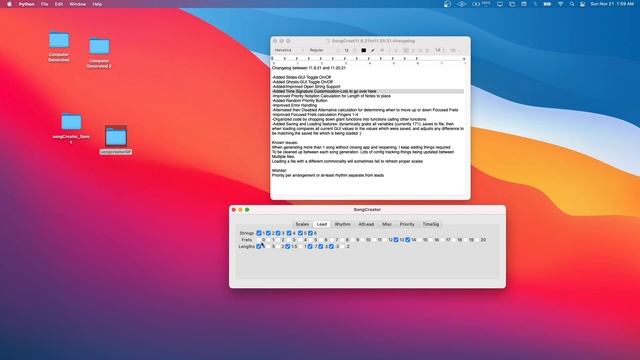Open the TimeSig tab
The height and width of the screenshot is (360, 640).
click(x=431, y=224)
